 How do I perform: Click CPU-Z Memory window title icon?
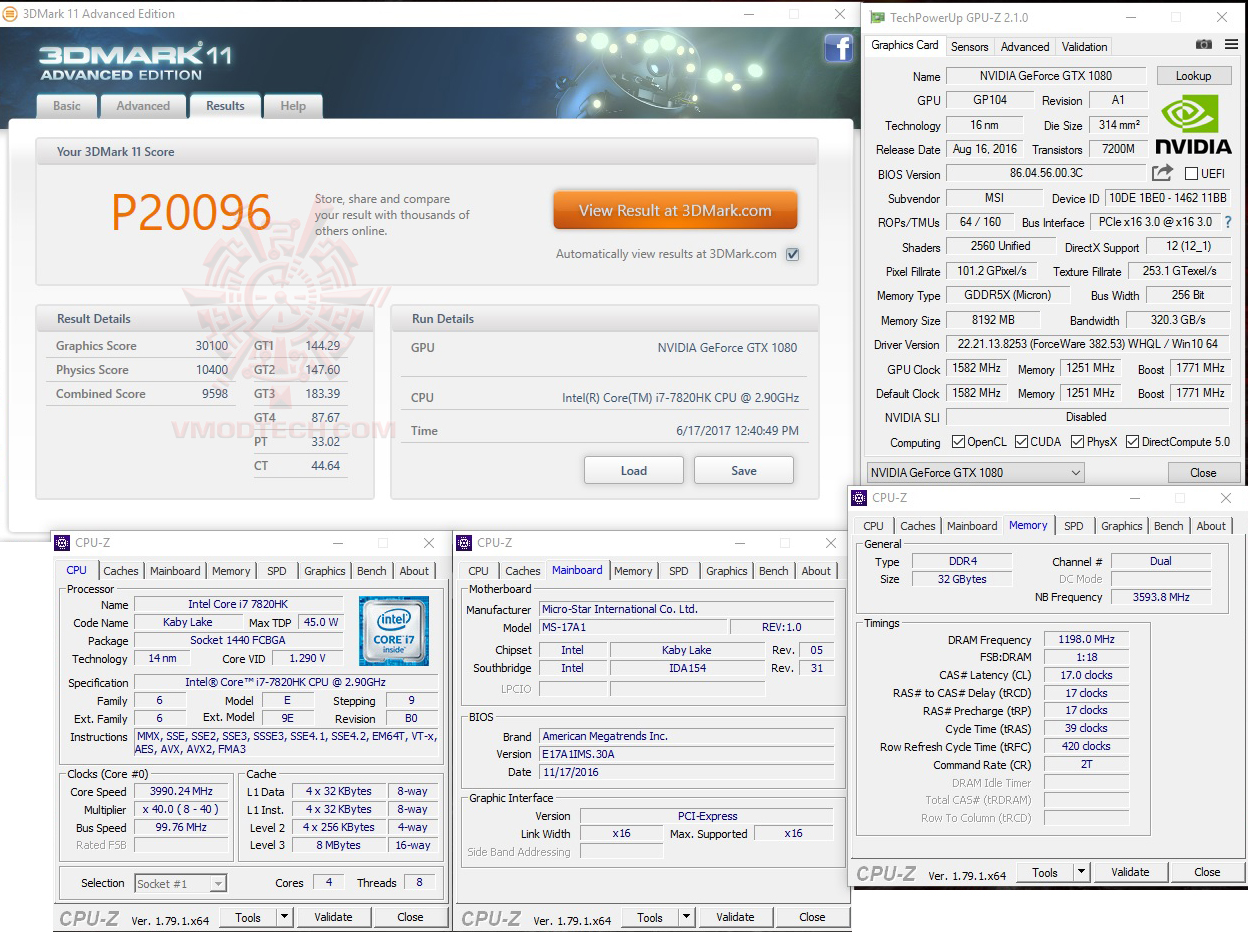(x=858, y=498)
